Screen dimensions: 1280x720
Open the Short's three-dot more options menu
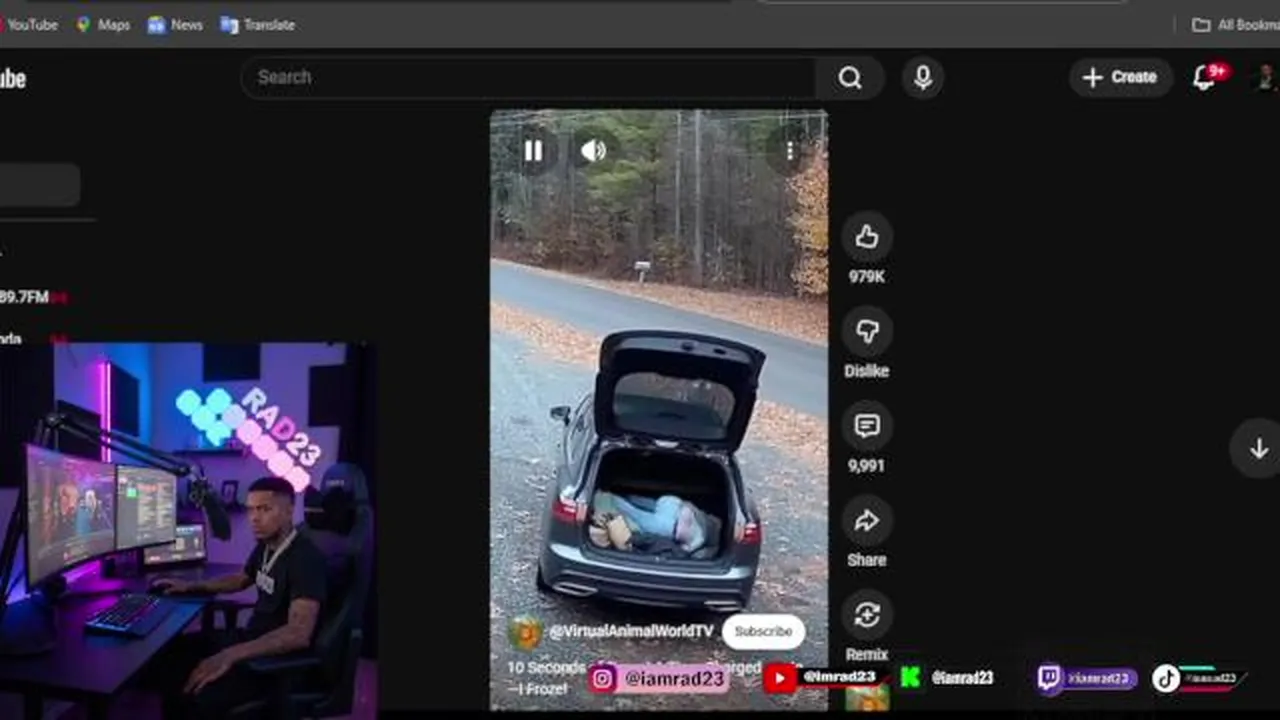[789, 151]
